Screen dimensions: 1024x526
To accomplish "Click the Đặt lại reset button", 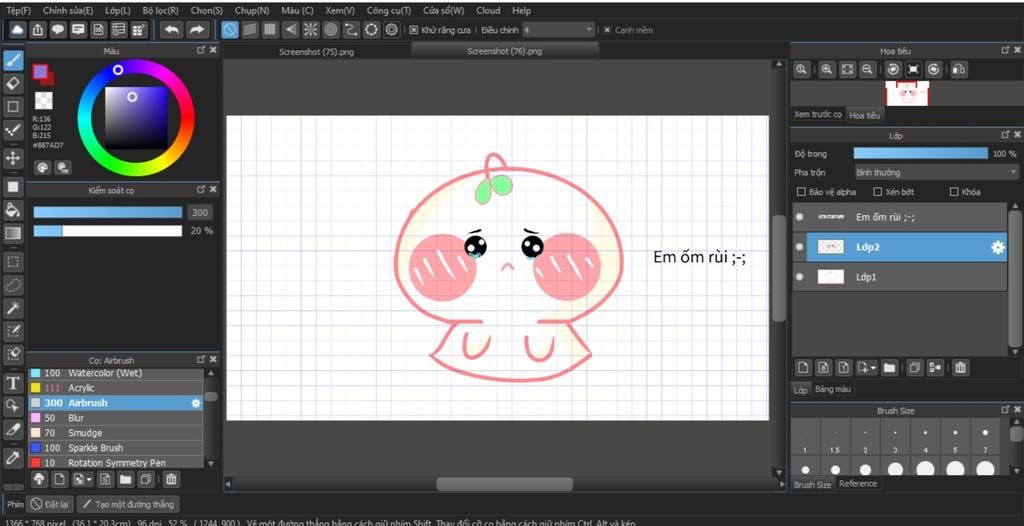I will [50, 505].
